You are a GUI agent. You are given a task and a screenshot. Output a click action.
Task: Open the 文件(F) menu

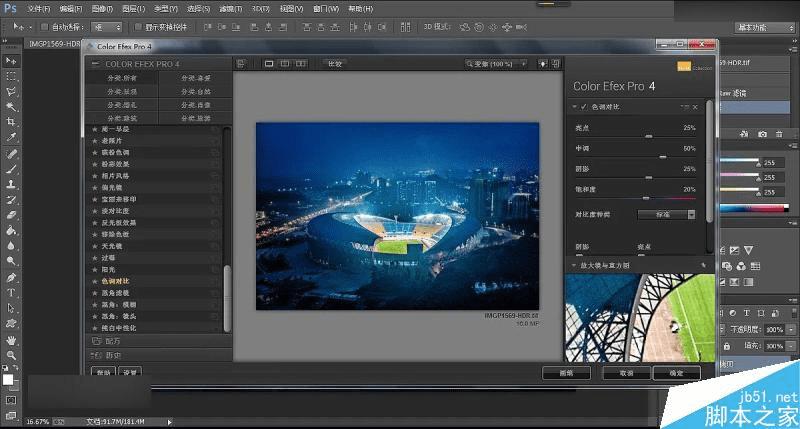click(38, 9)
